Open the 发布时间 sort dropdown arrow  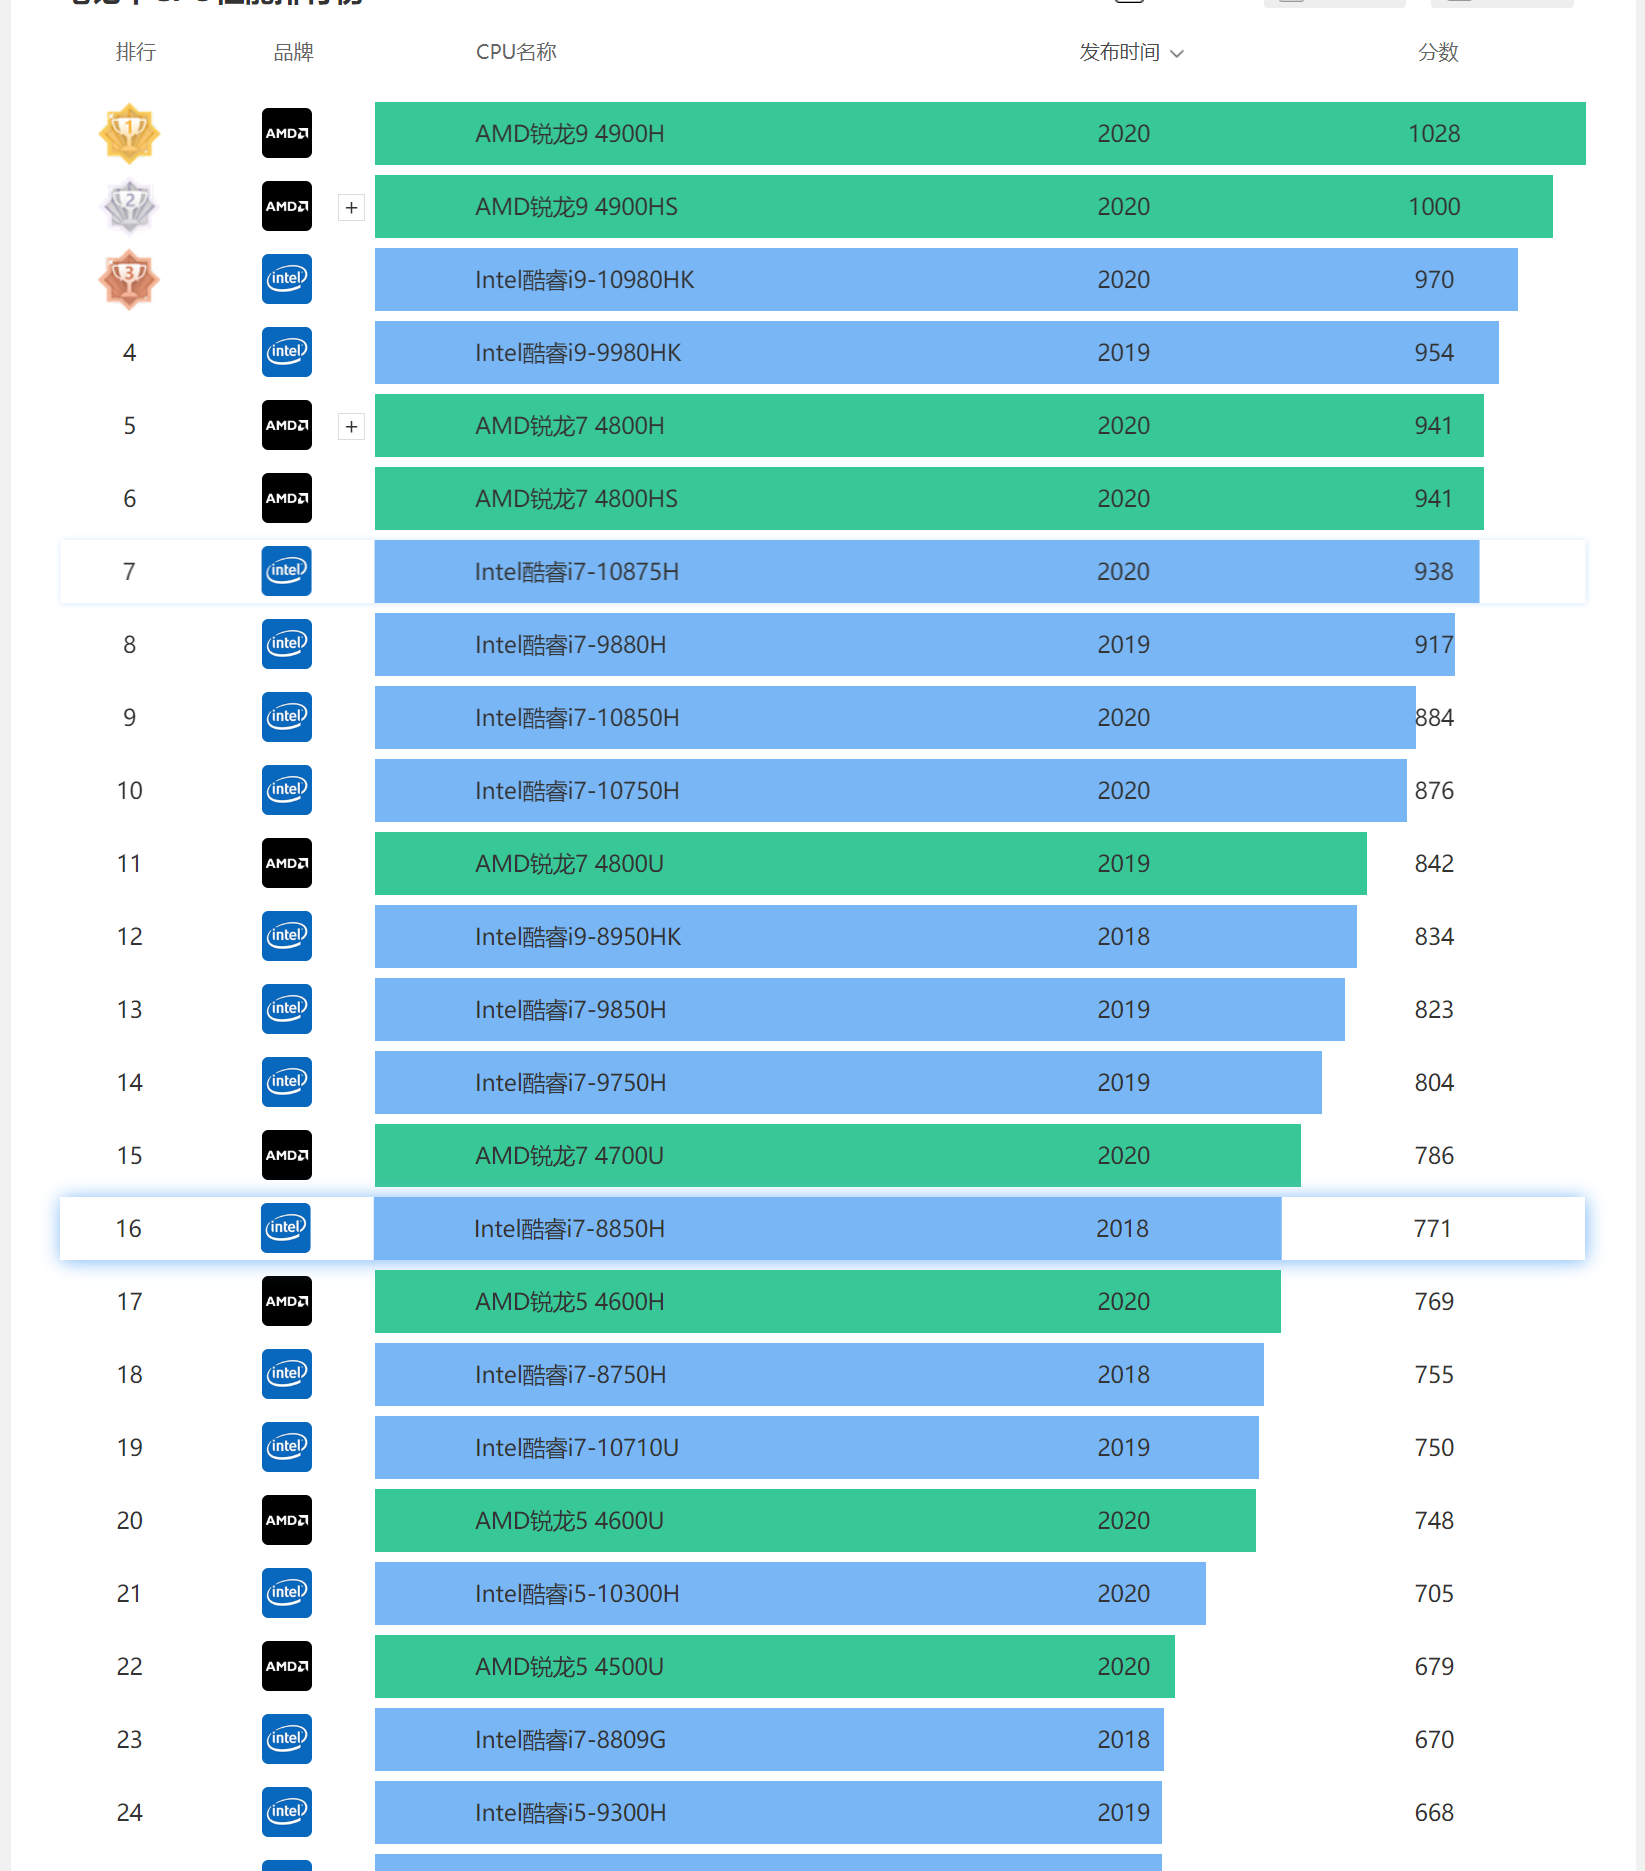(x=1177, y=53)
